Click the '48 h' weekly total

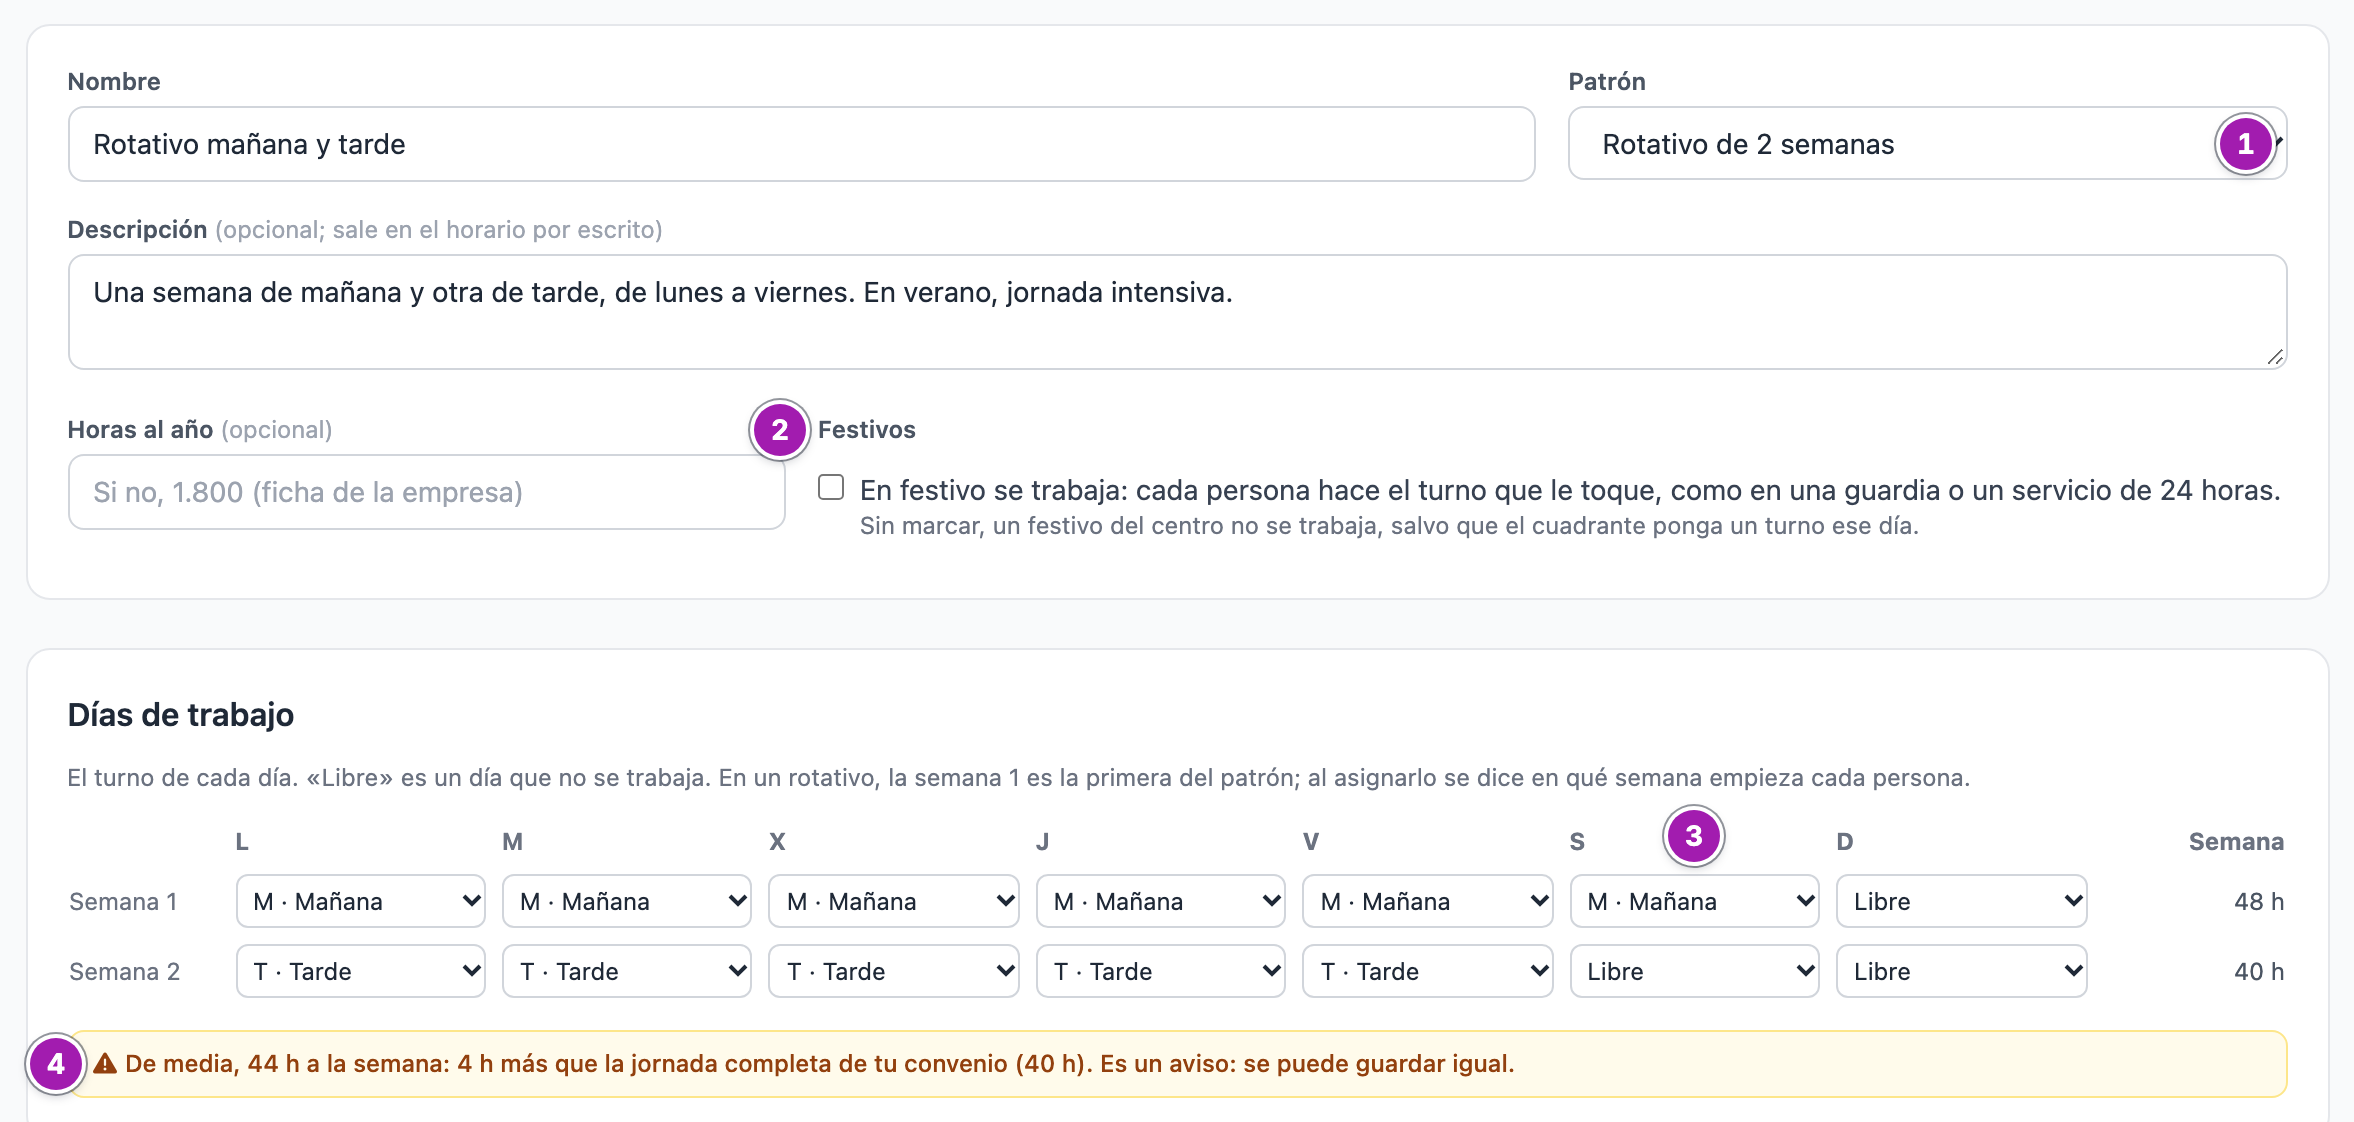point(2259,902)
